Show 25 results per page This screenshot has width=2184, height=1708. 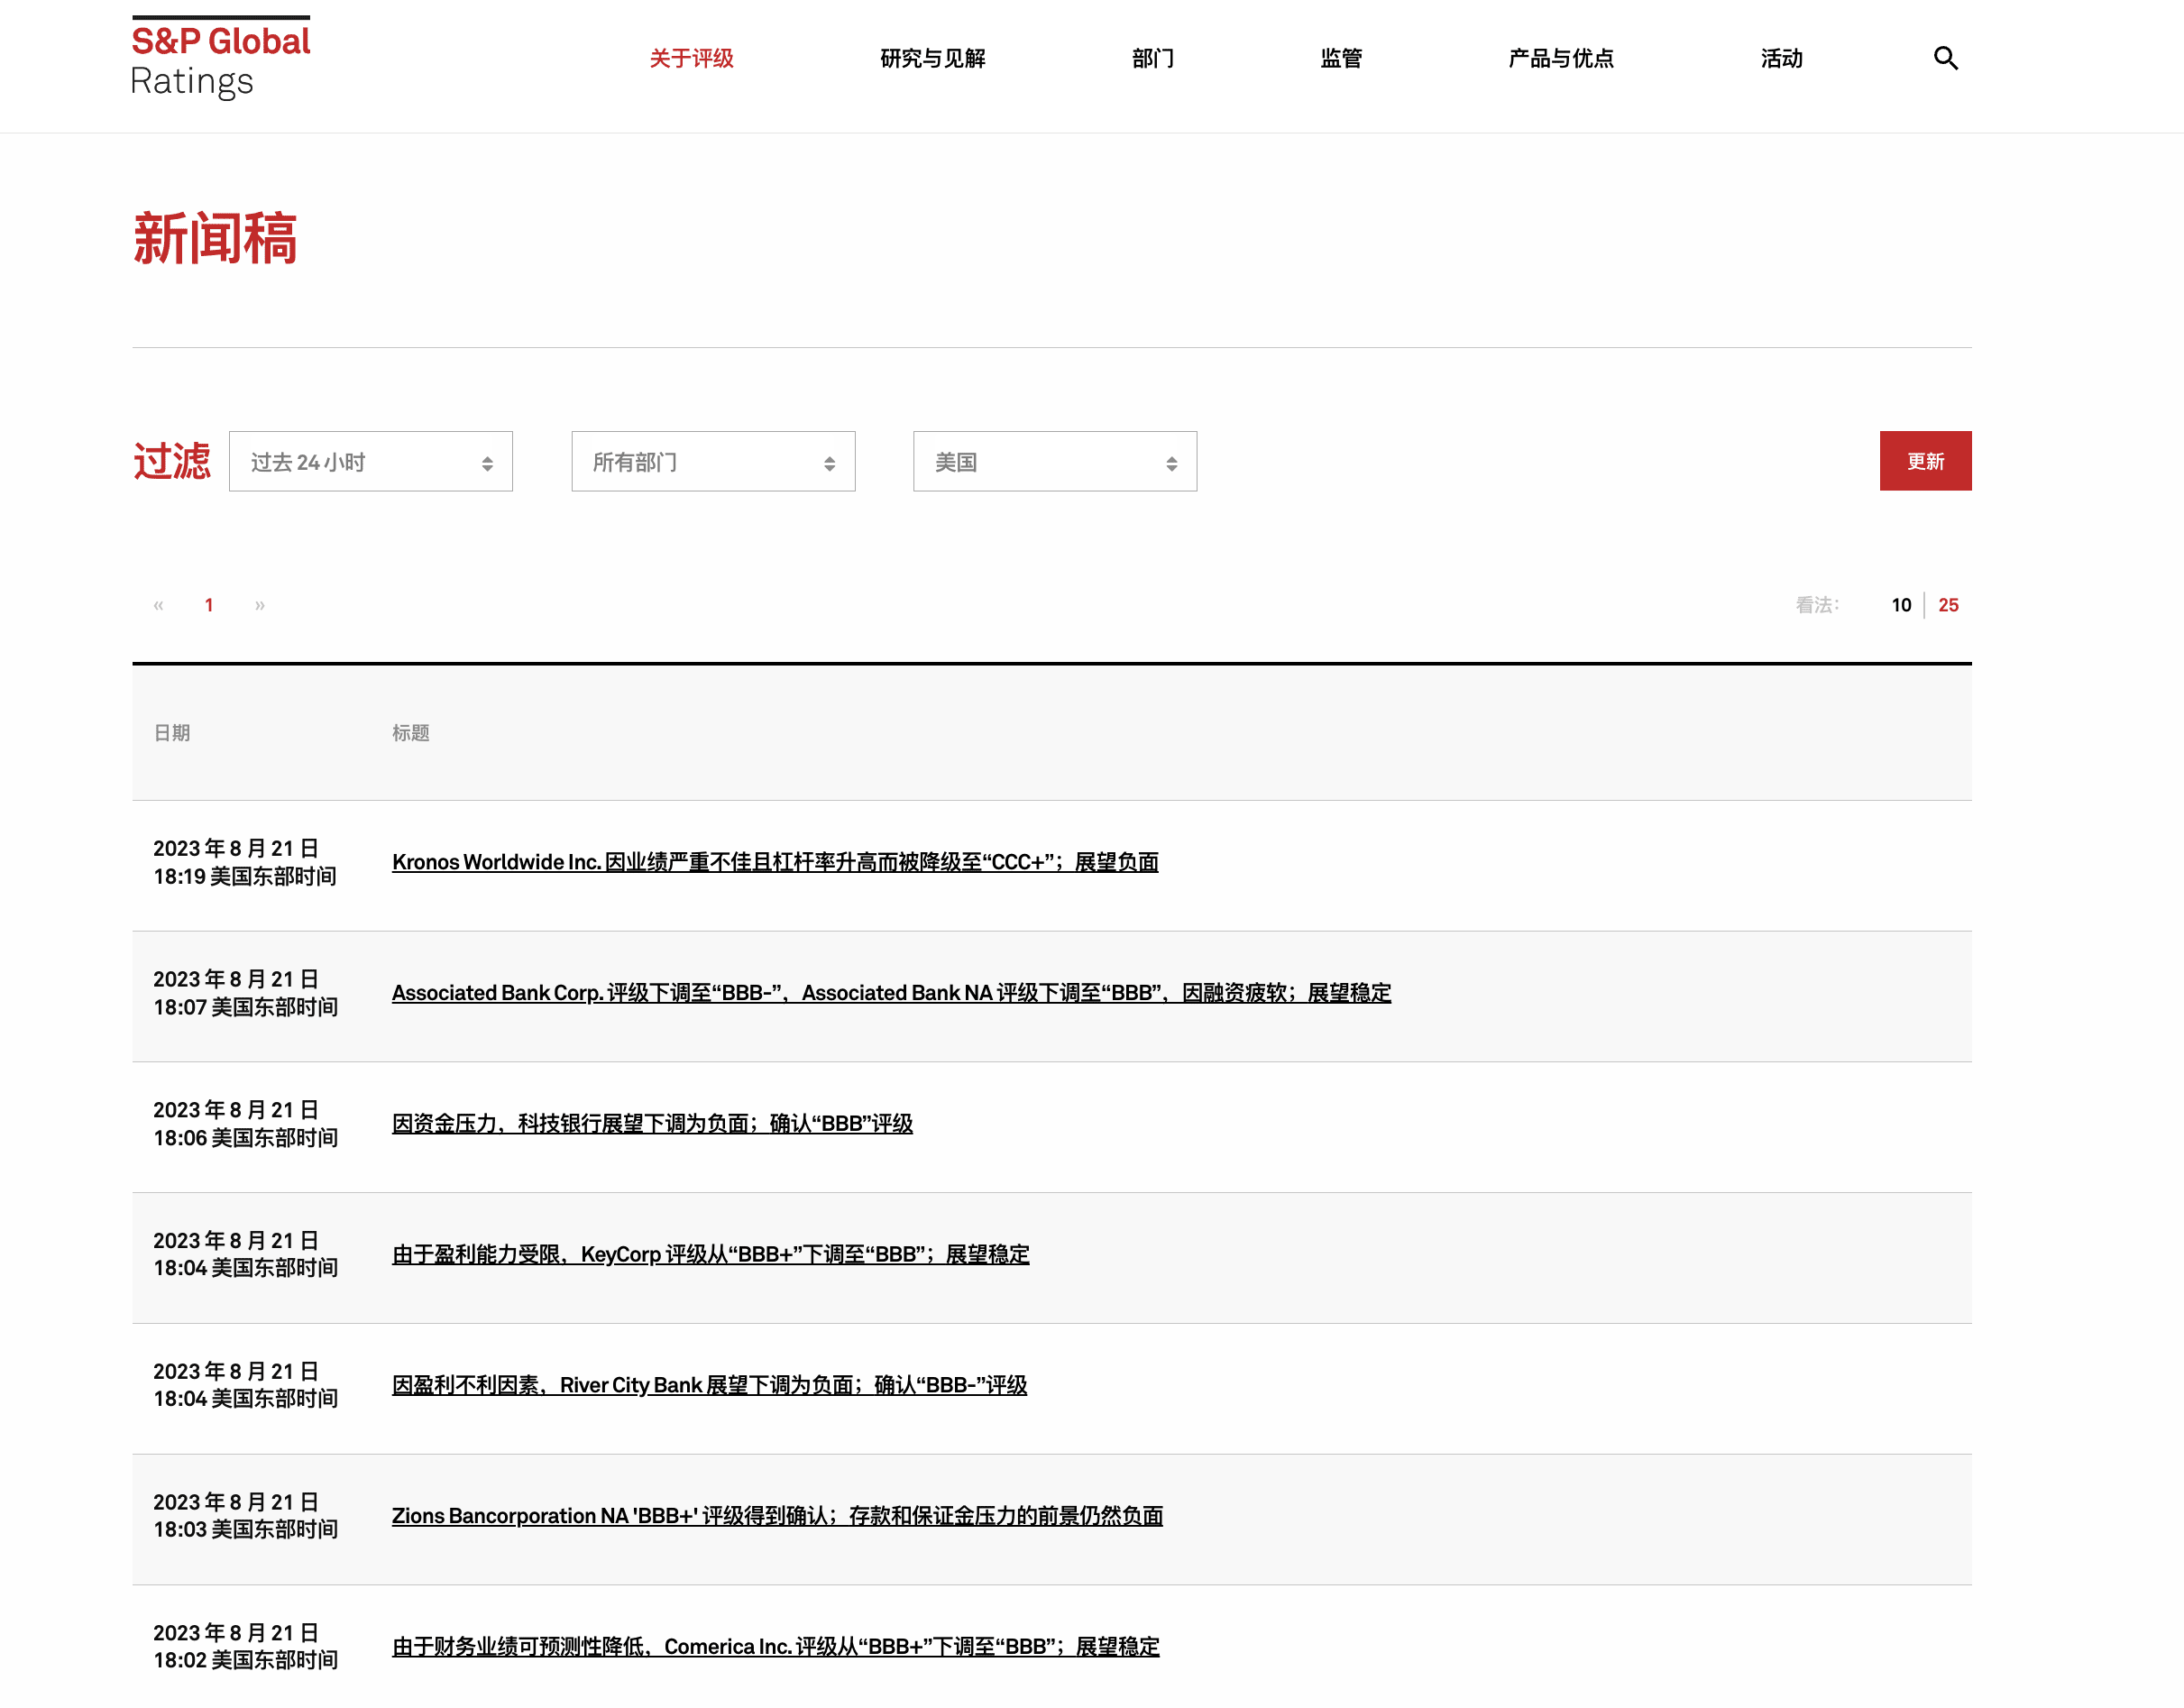(1947, 605)
